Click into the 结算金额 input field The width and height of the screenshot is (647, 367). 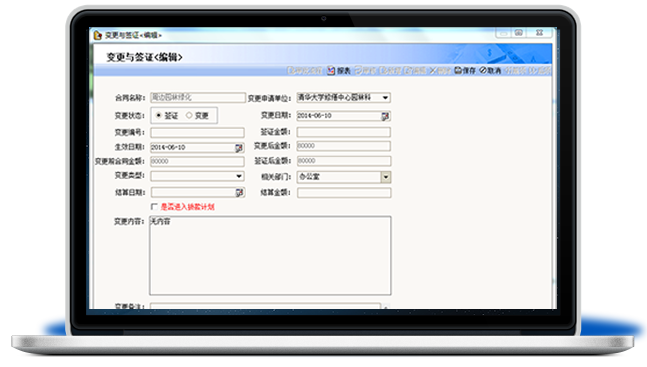pos(344,193)
